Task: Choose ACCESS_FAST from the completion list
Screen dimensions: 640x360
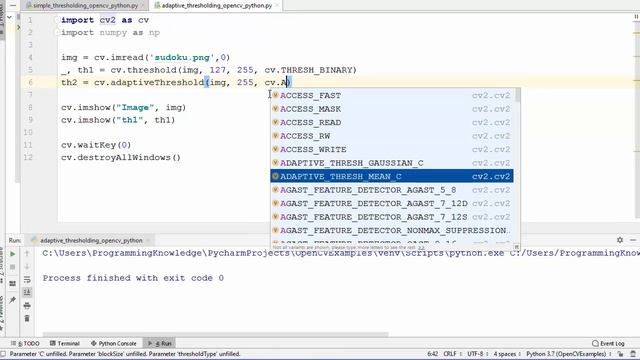Action: [392, 96]
